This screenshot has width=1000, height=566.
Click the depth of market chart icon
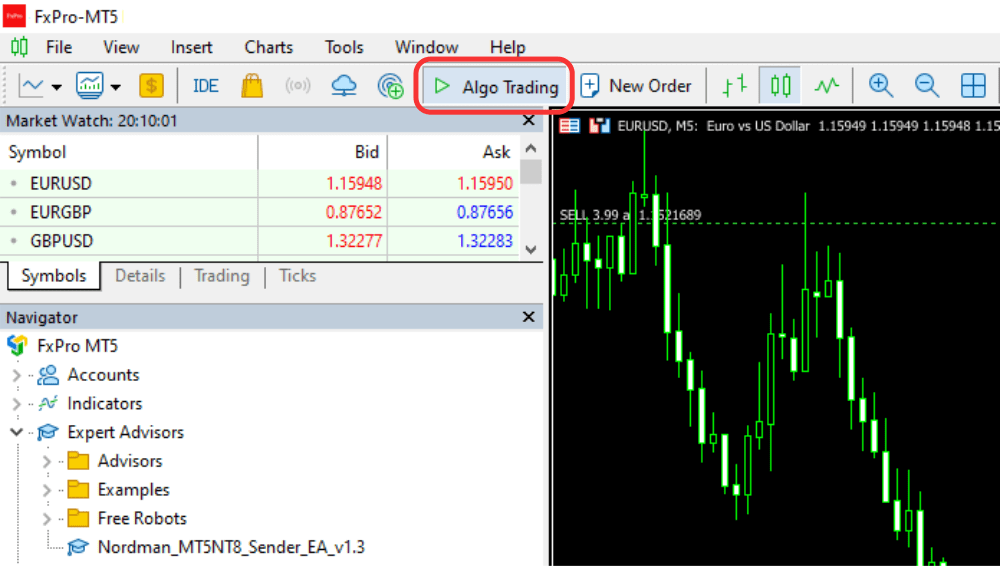click(x=599, y=126)
